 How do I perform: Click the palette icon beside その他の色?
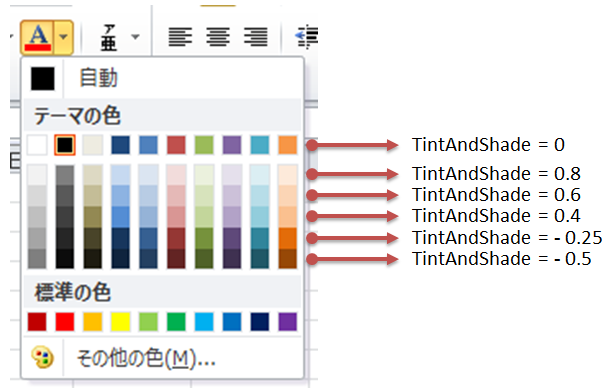click(x=42, y=358)
